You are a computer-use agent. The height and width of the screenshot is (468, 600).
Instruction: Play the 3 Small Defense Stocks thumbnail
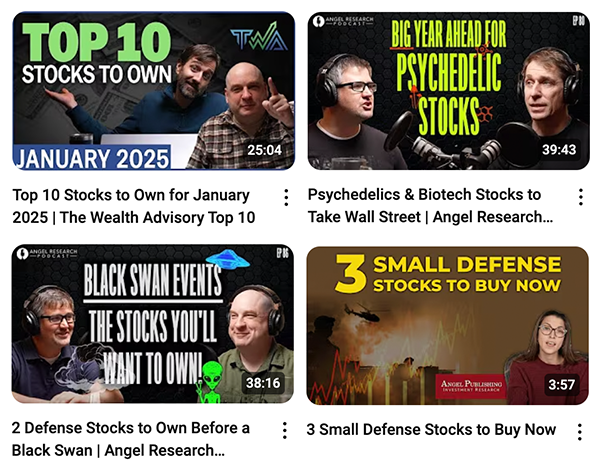[x=447, y=326]
